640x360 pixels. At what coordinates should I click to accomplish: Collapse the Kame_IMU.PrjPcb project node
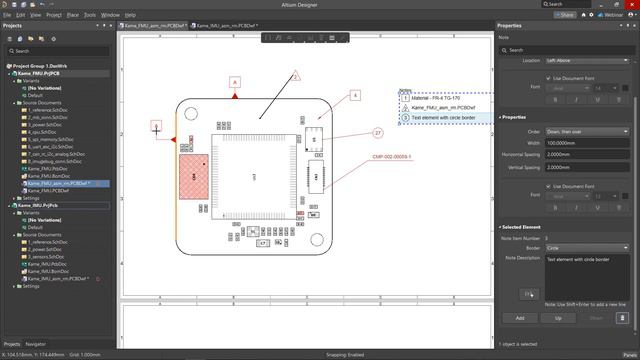(x=9, y=205)
